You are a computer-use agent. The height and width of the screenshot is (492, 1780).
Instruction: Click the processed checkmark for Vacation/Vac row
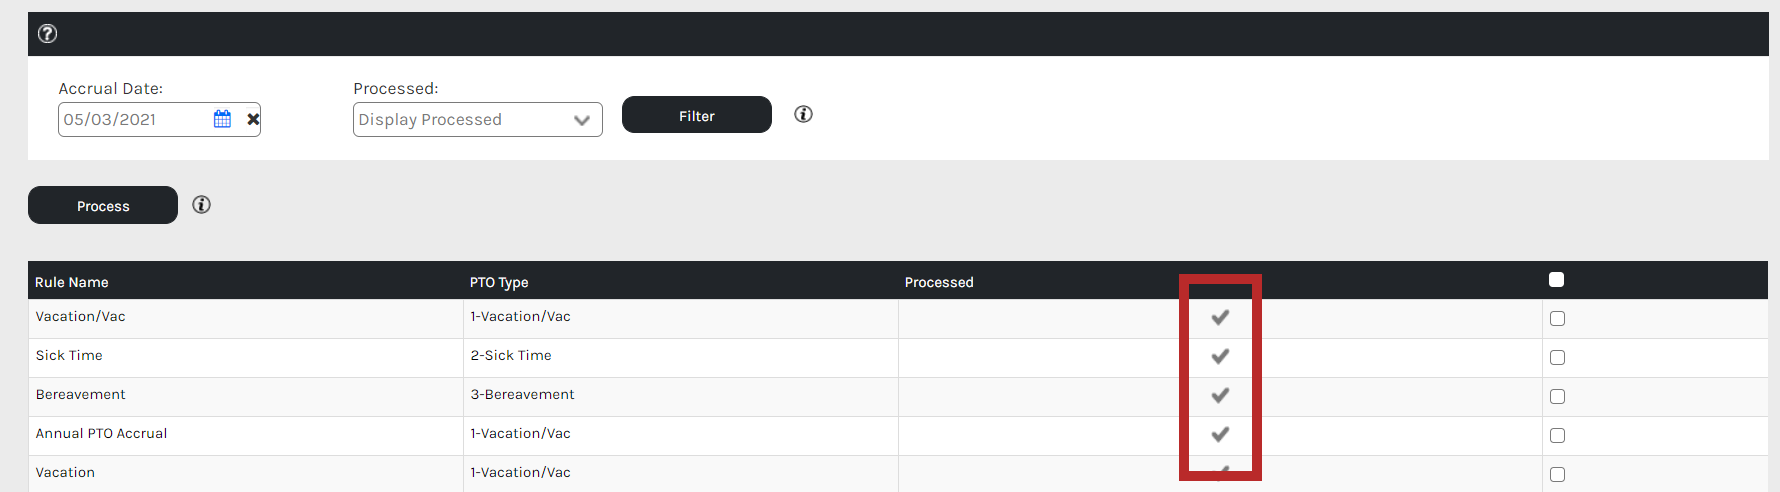[x=1220, y=317]
